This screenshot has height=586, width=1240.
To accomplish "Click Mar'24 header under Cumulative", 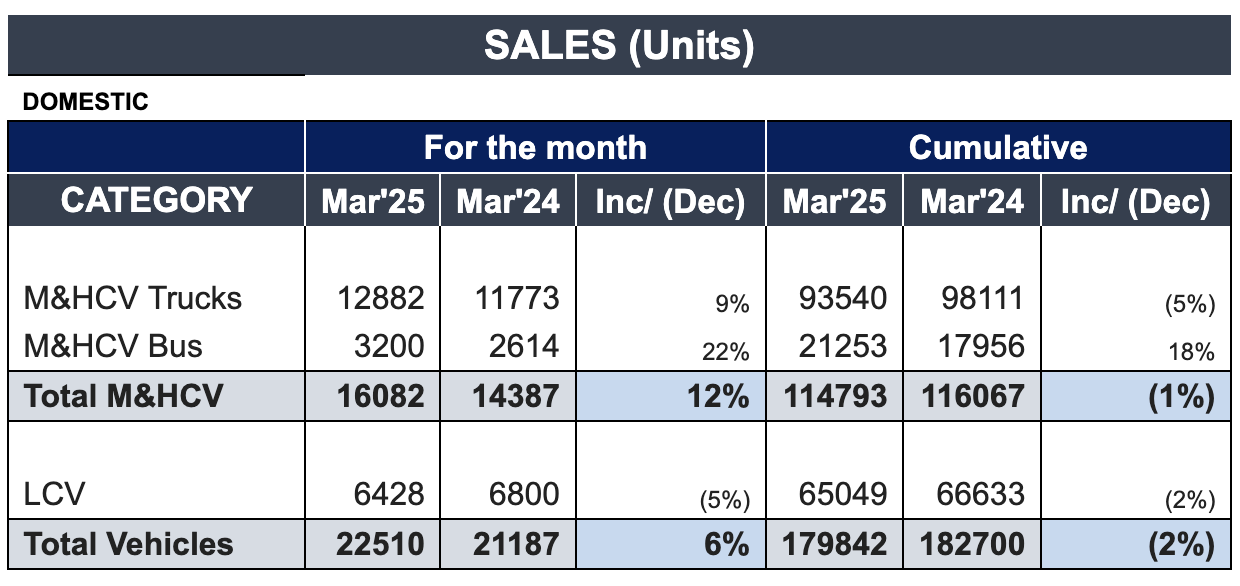I will point(972,201).
